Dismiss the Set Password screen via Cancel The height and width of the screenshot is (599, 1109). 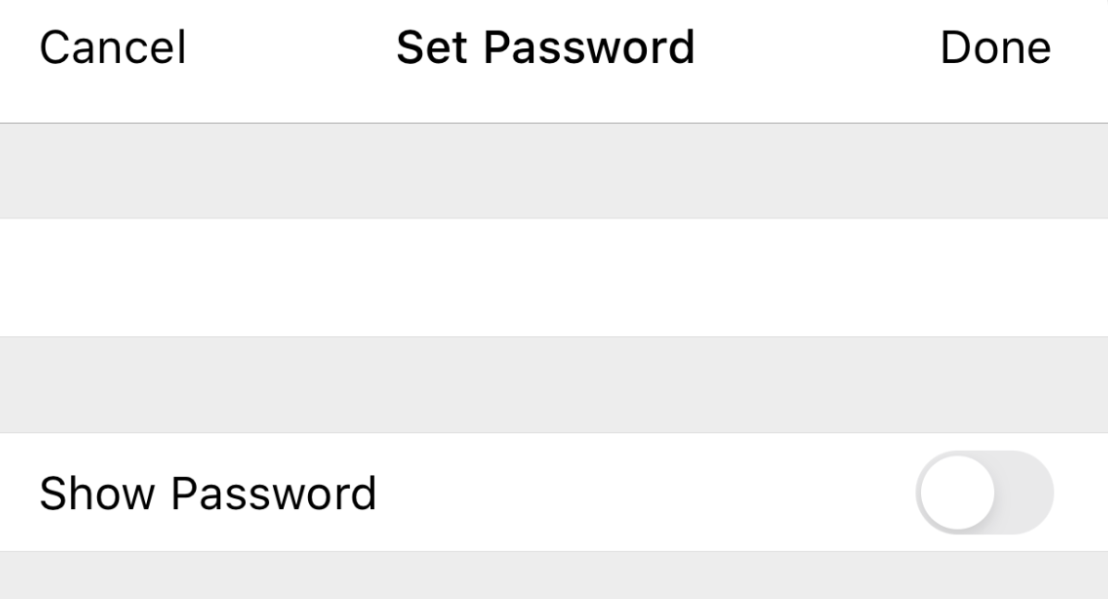tap(112, 48)
